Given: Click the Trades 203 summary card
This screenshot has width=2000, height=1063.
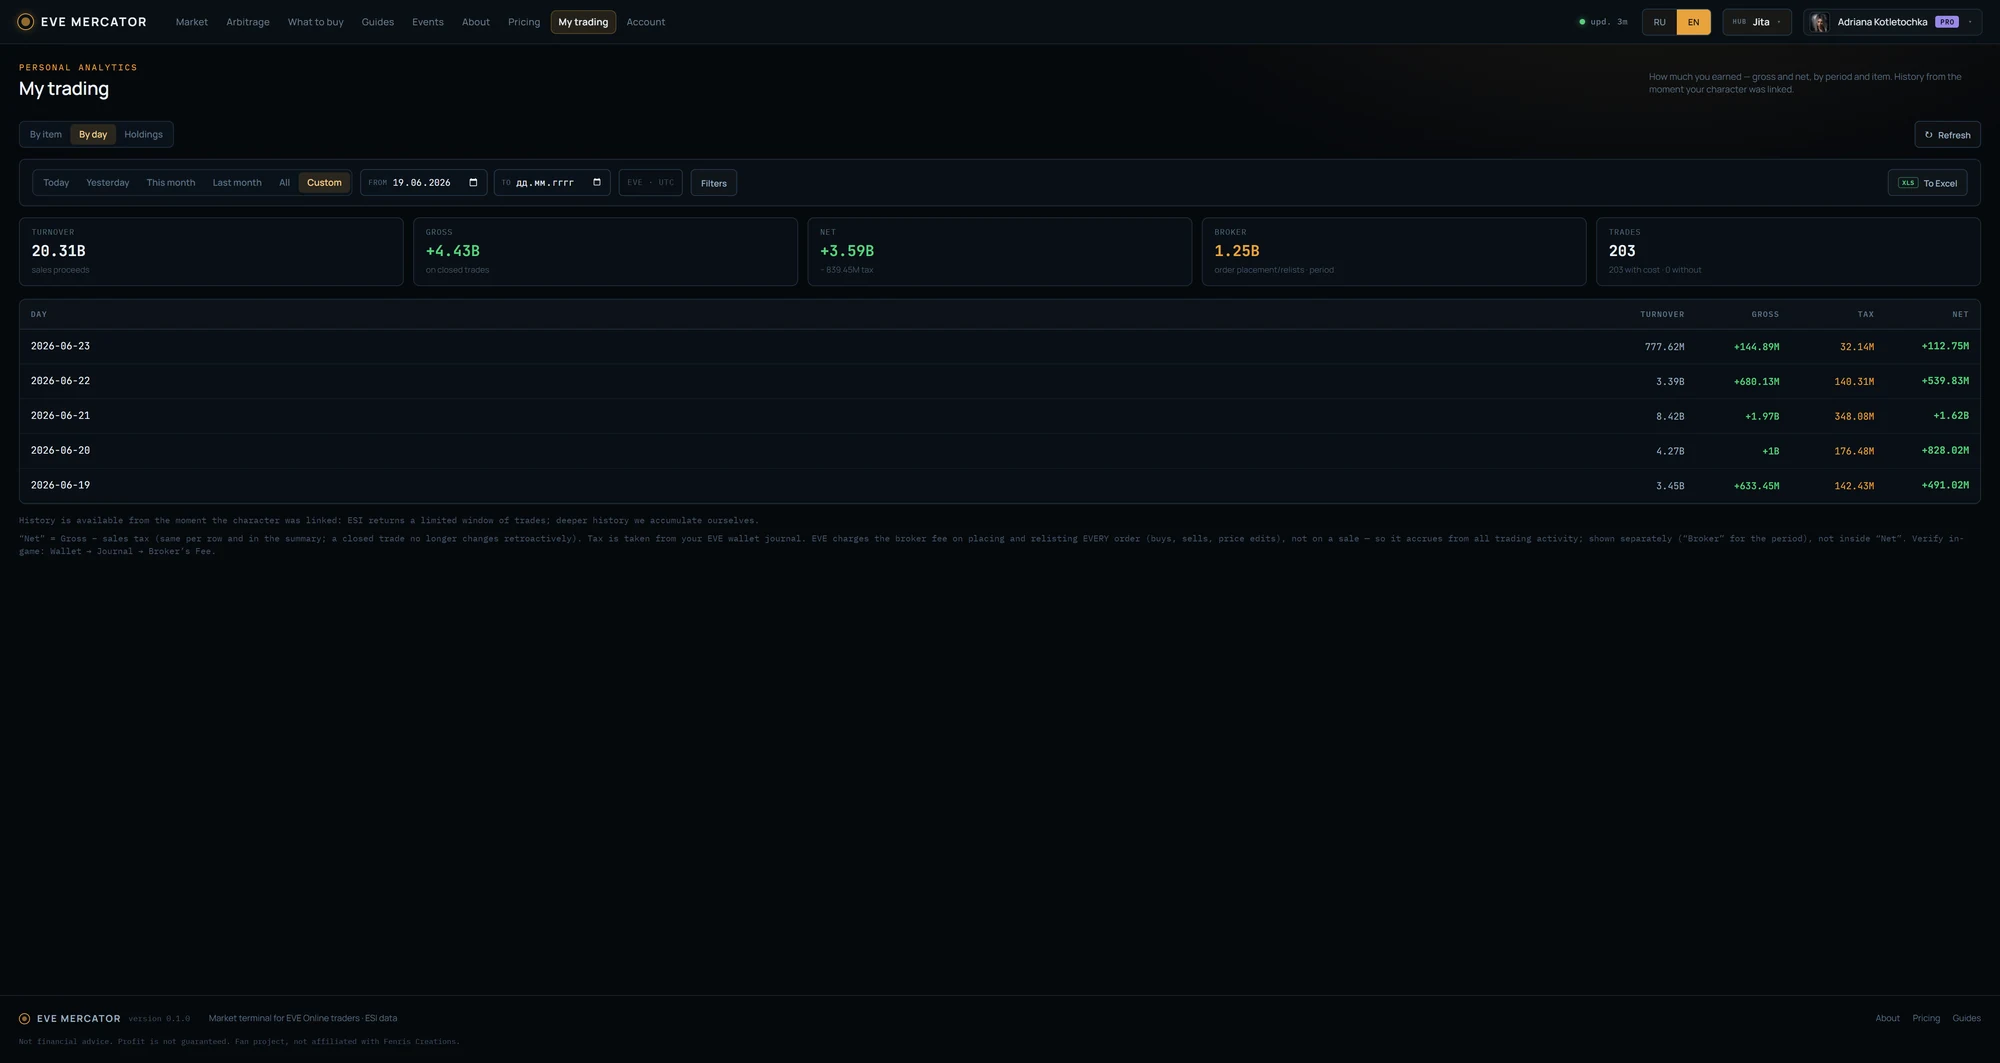Looking at the screenshot, I should [1788, 252].
